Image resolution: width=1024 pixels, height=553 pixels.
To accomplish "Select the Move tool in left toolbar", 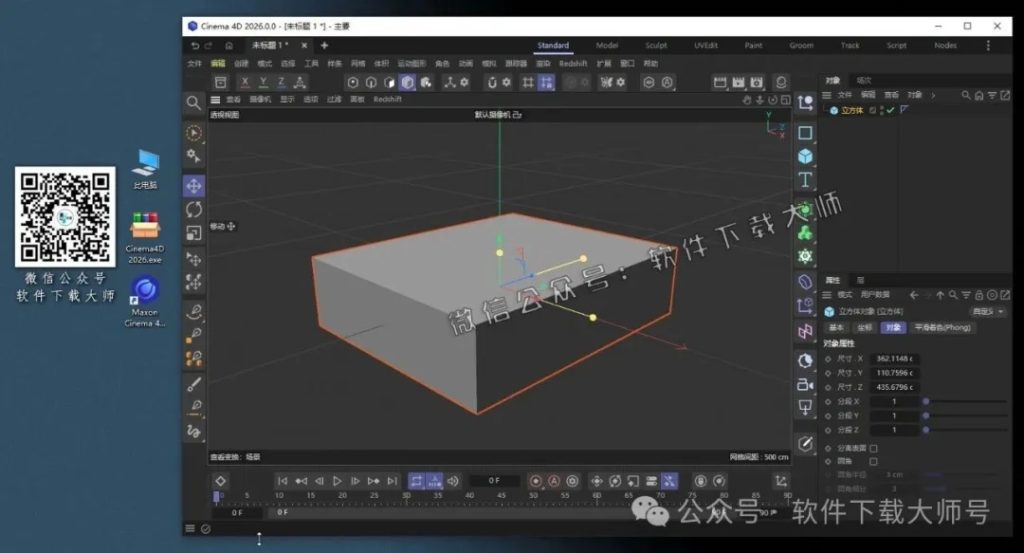I will (x=194, y=186).
